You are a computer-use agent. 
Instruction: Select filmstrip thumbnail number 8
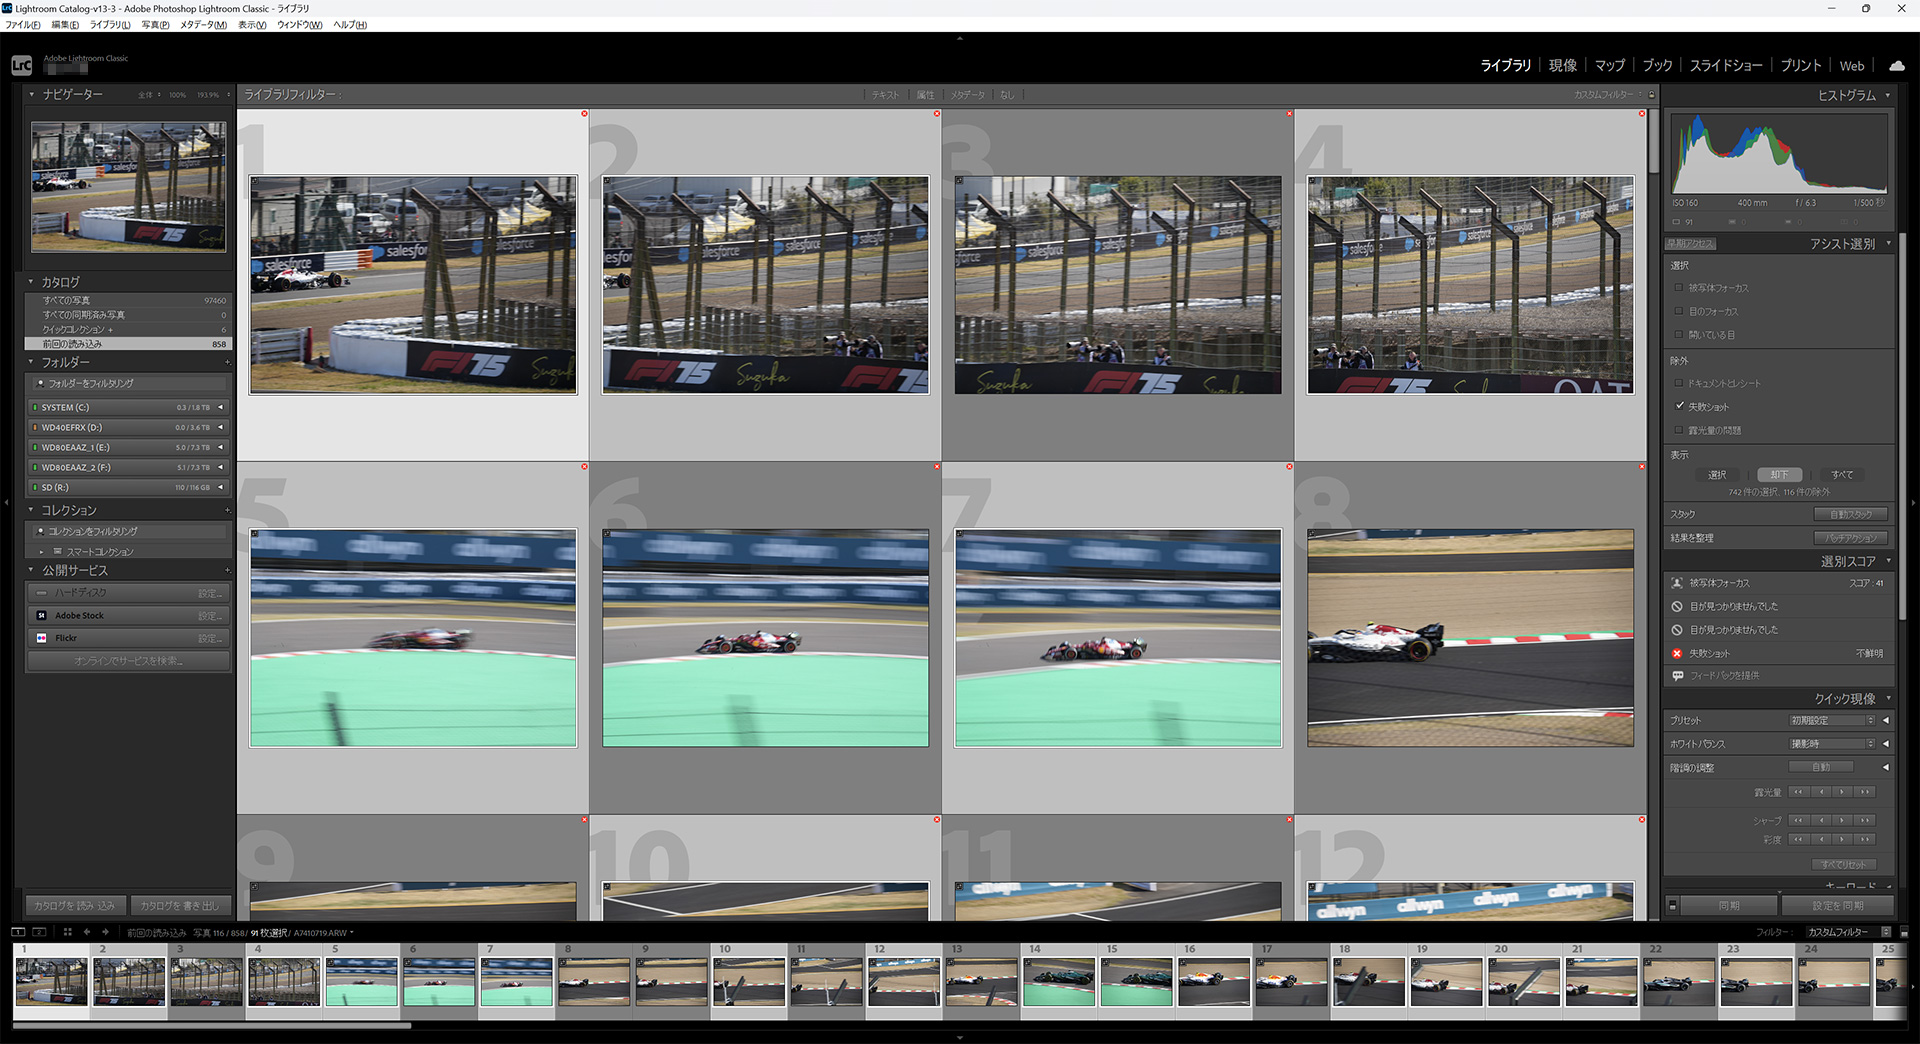(x=594, y=981)
